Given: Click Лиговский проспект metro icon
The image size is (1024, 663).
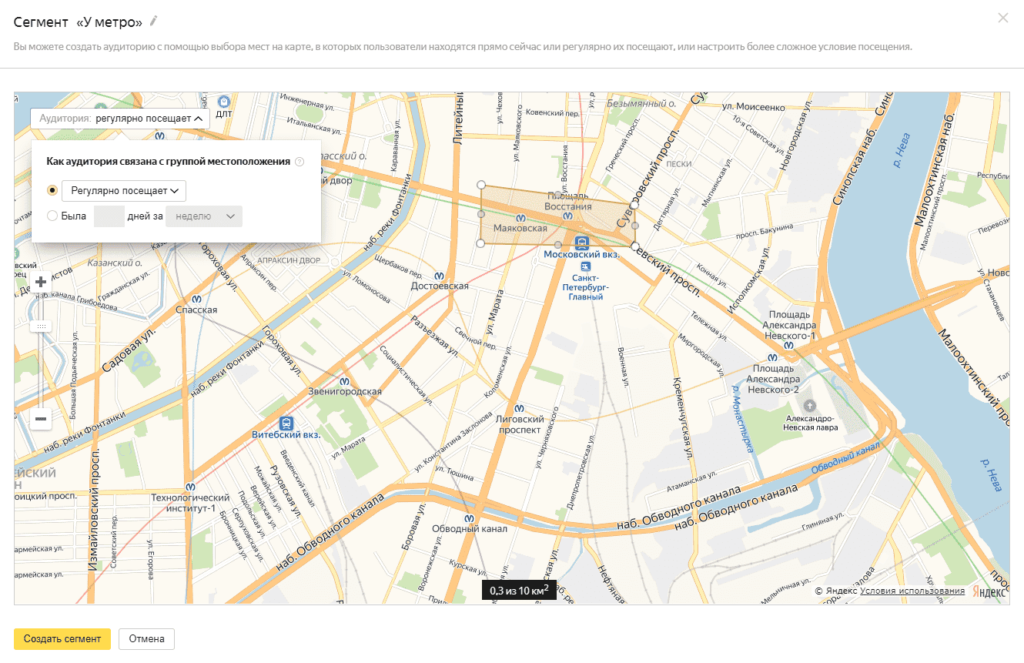Looking at the screenshot, I should point(519,408).
